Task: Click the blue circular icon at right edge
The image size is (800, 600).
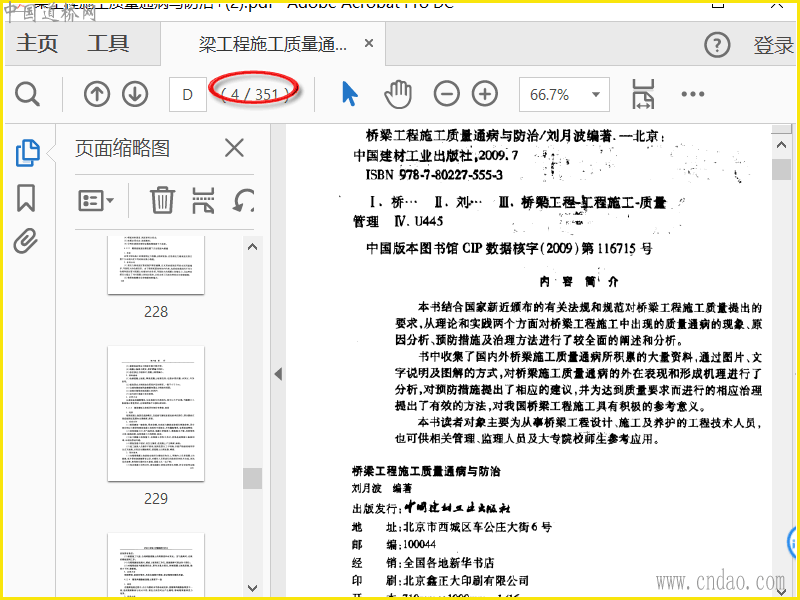Action: click(794, 543)
